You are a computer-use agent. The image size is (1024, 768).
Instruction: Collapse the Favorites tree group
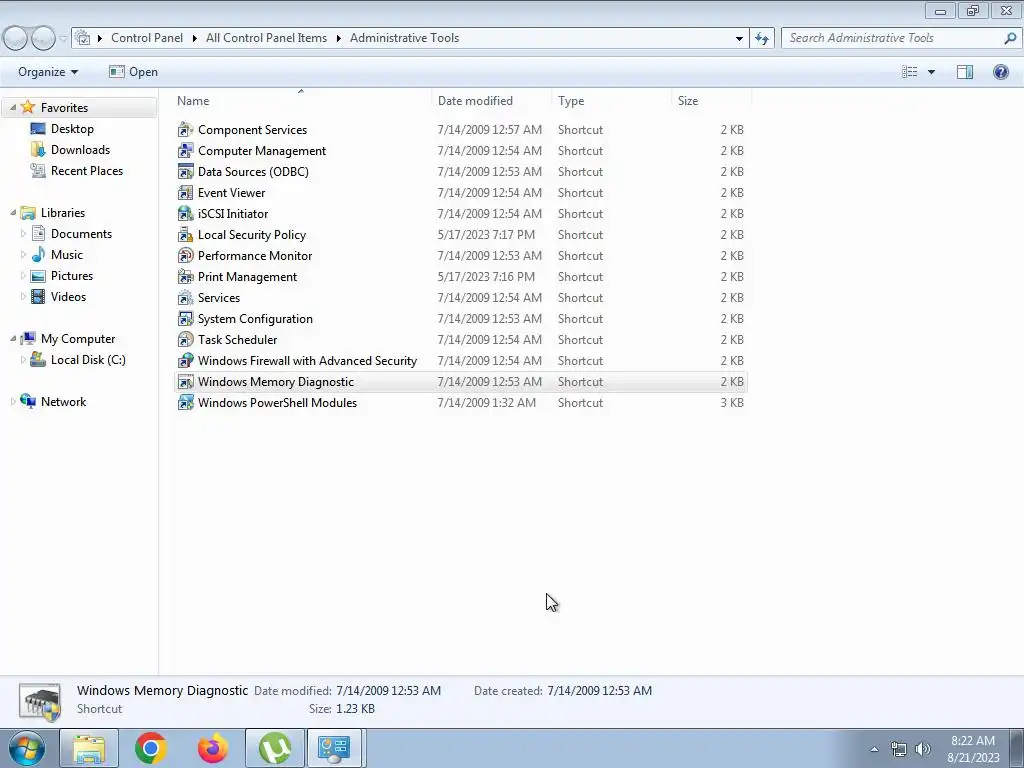[13, 107]
